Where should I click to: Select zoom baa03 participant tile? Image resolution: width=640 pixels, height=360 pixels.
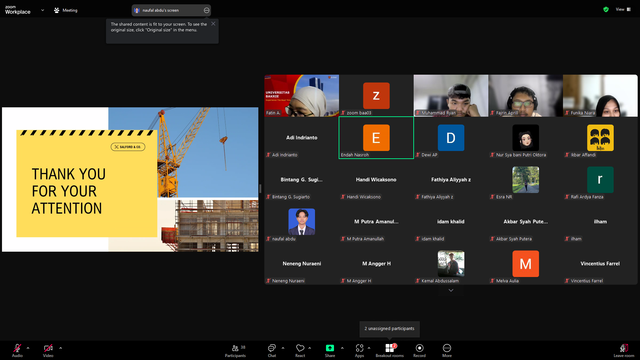coord(376,96)
